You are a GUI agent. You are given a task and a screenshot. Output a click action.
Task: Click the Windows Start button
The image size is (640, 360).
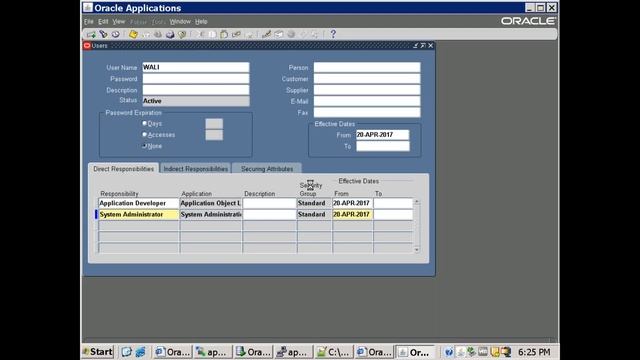pyautogui.click(x=98, y=352)
